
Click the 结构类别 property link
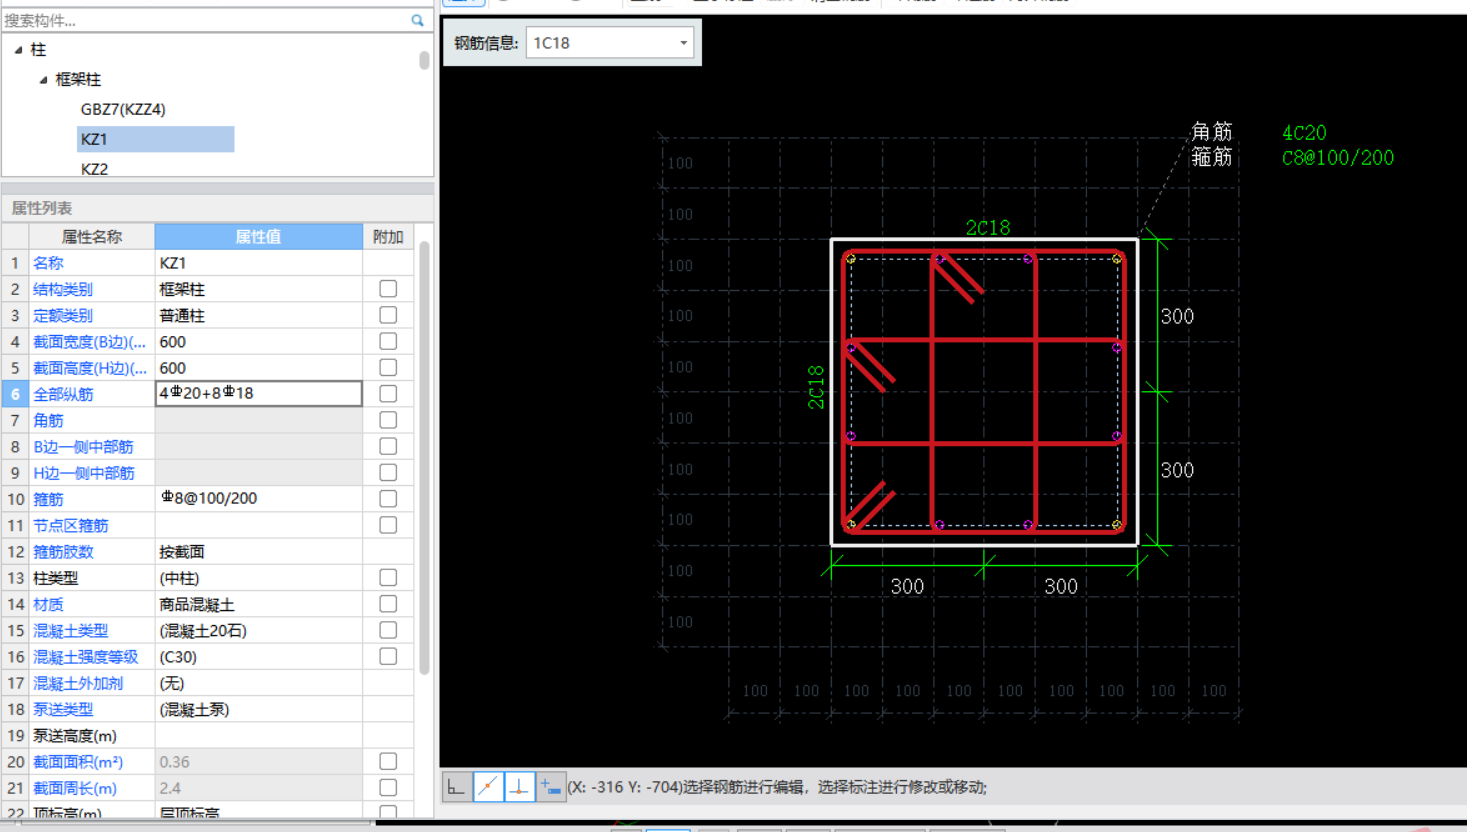[x=63, y=289]
